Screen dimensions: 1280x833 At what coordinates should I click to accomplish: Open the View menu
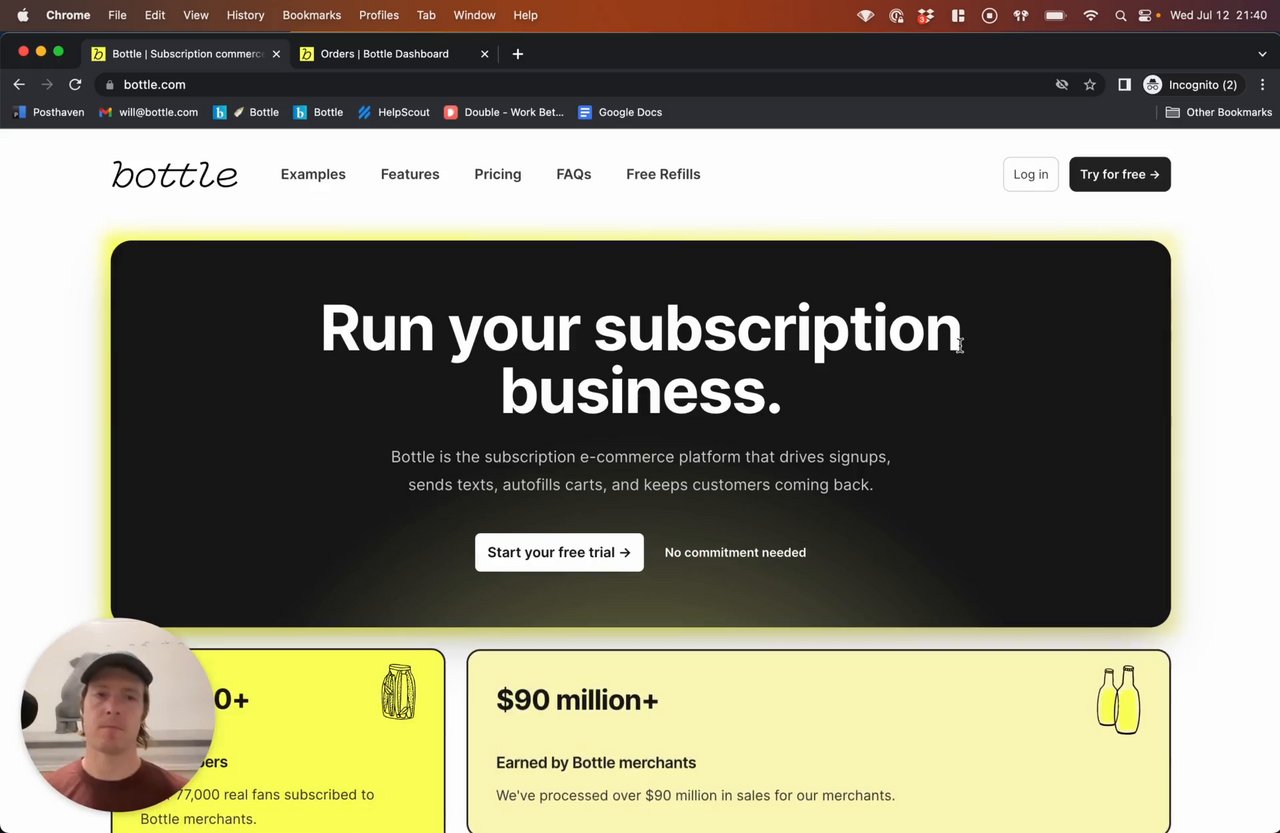coord(196,15)
